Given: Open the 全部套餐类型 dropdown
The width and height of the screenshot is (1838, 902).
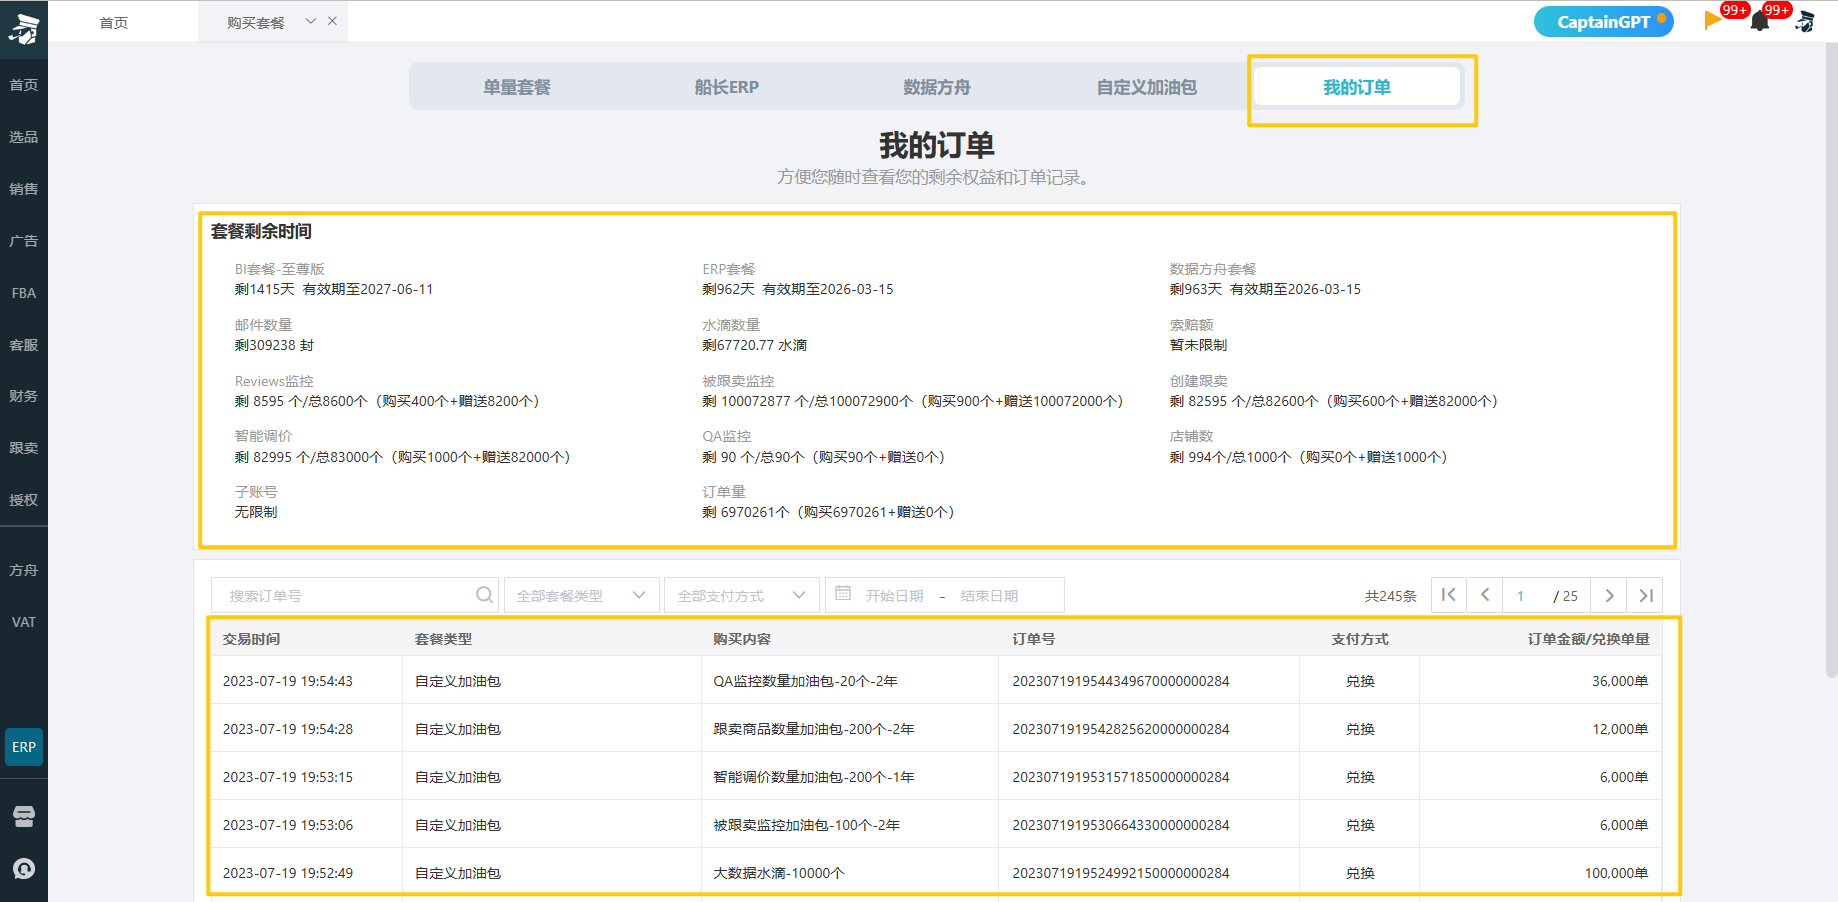Looking at the screenshot, I should point(582,595).
